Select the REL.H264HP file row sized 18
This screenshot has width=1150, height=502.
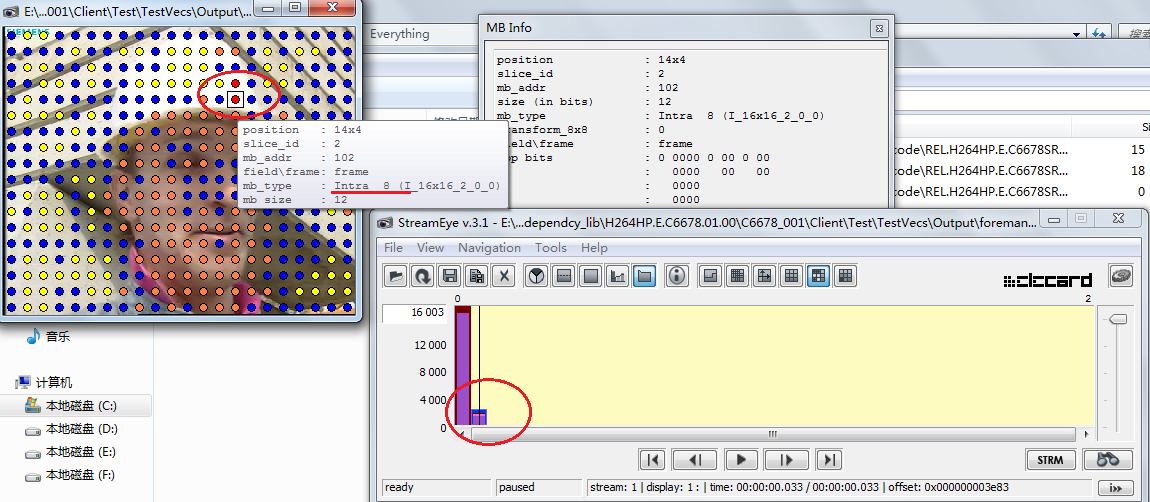click(1019, 171)
